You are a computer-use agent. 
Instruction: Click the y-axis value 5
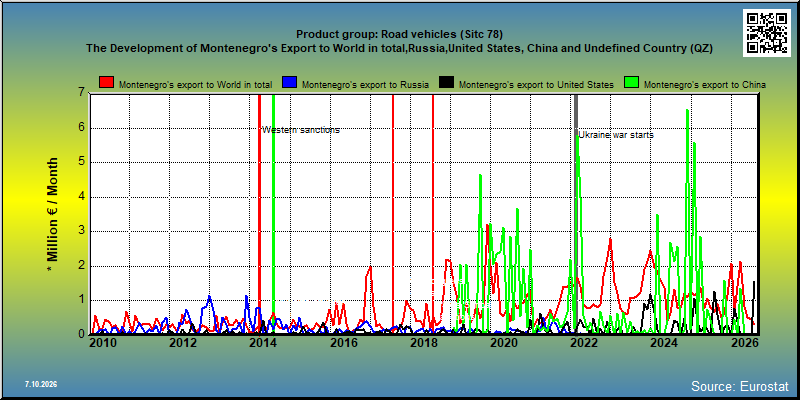82,162
